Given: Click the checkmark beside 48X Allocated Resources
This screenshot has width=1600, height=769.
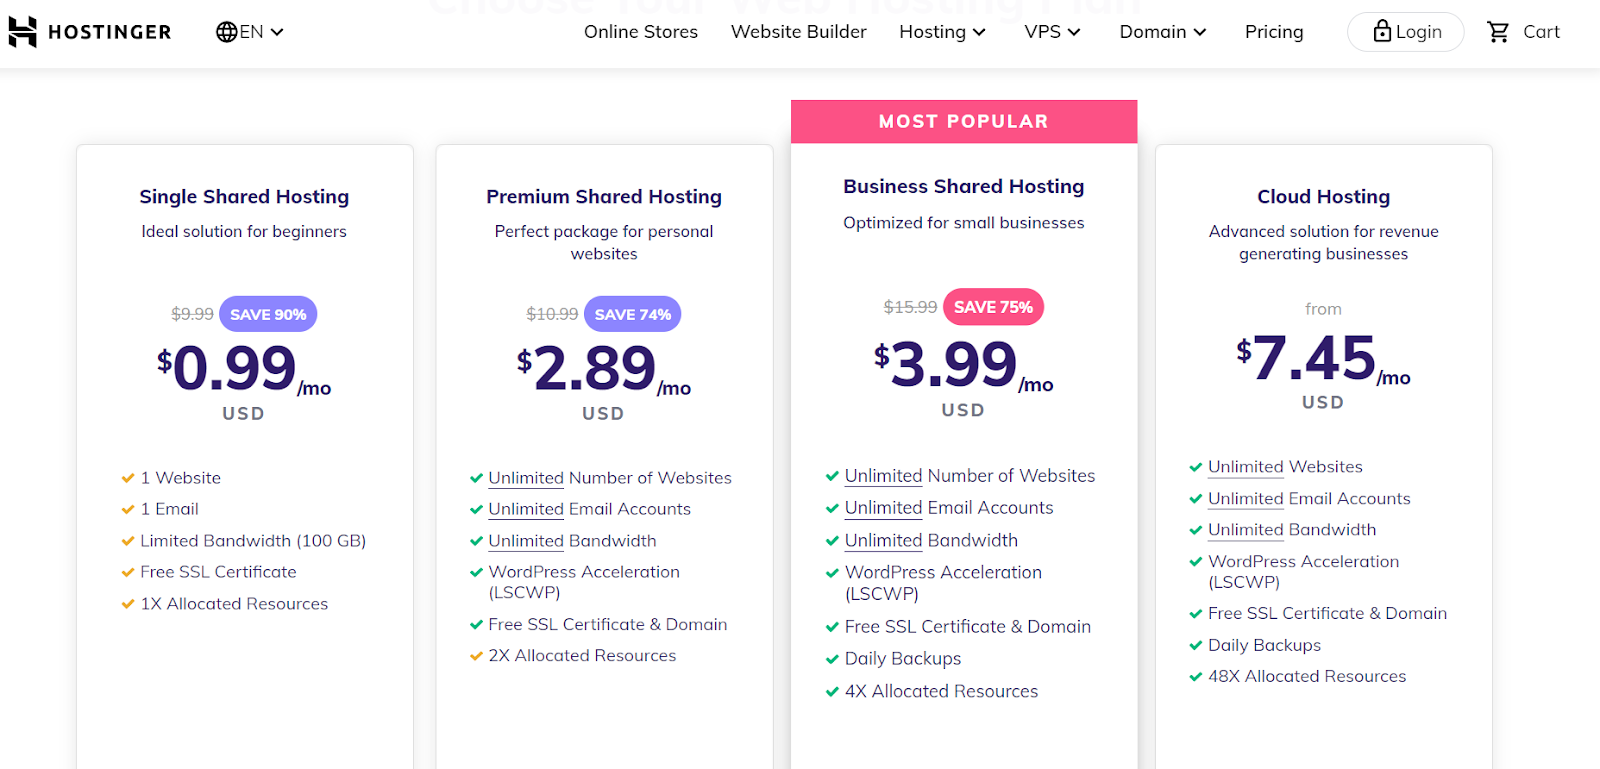Looking at the screenshot, I should click(1195, 677).
